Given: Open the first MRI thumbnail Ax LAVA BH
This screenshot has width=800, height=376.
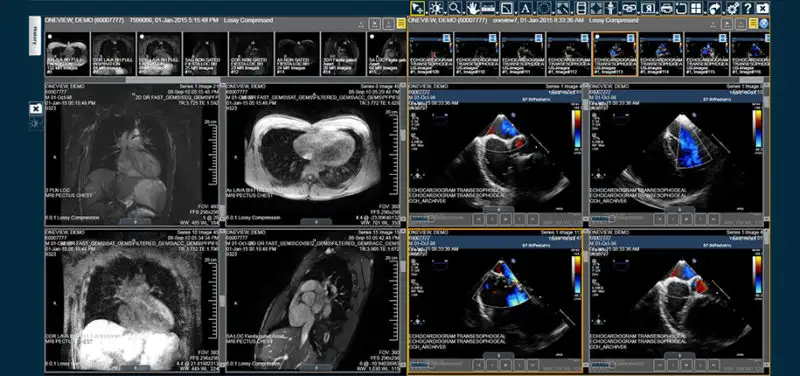Looking at the screenshot, I should coord(67,54).
